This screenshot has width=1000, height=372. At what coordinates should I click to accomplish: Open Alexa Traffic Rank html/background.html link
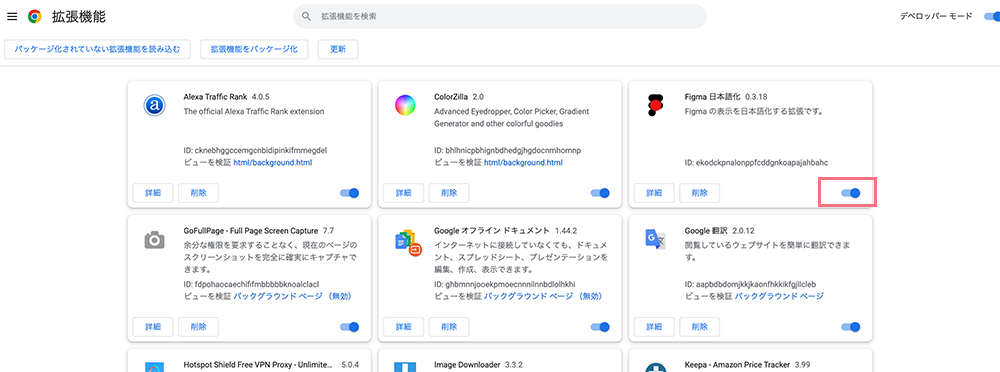[x=273, y=163]
